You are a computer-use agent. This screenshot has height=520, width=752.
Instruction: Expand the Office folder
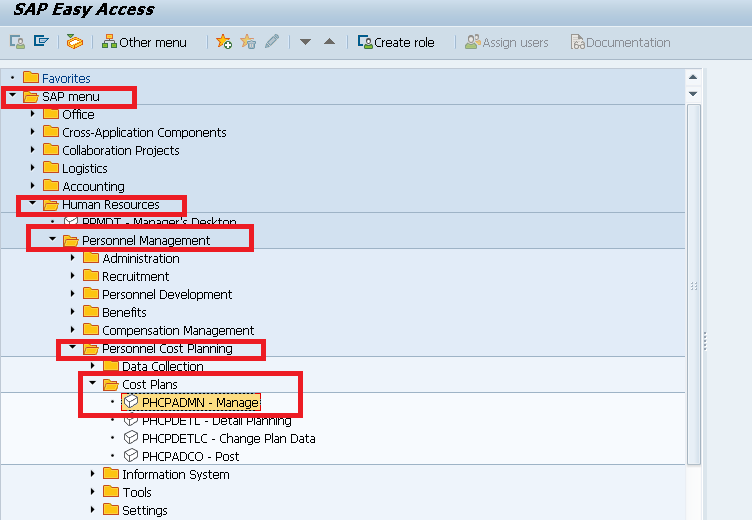click(33, 114)
